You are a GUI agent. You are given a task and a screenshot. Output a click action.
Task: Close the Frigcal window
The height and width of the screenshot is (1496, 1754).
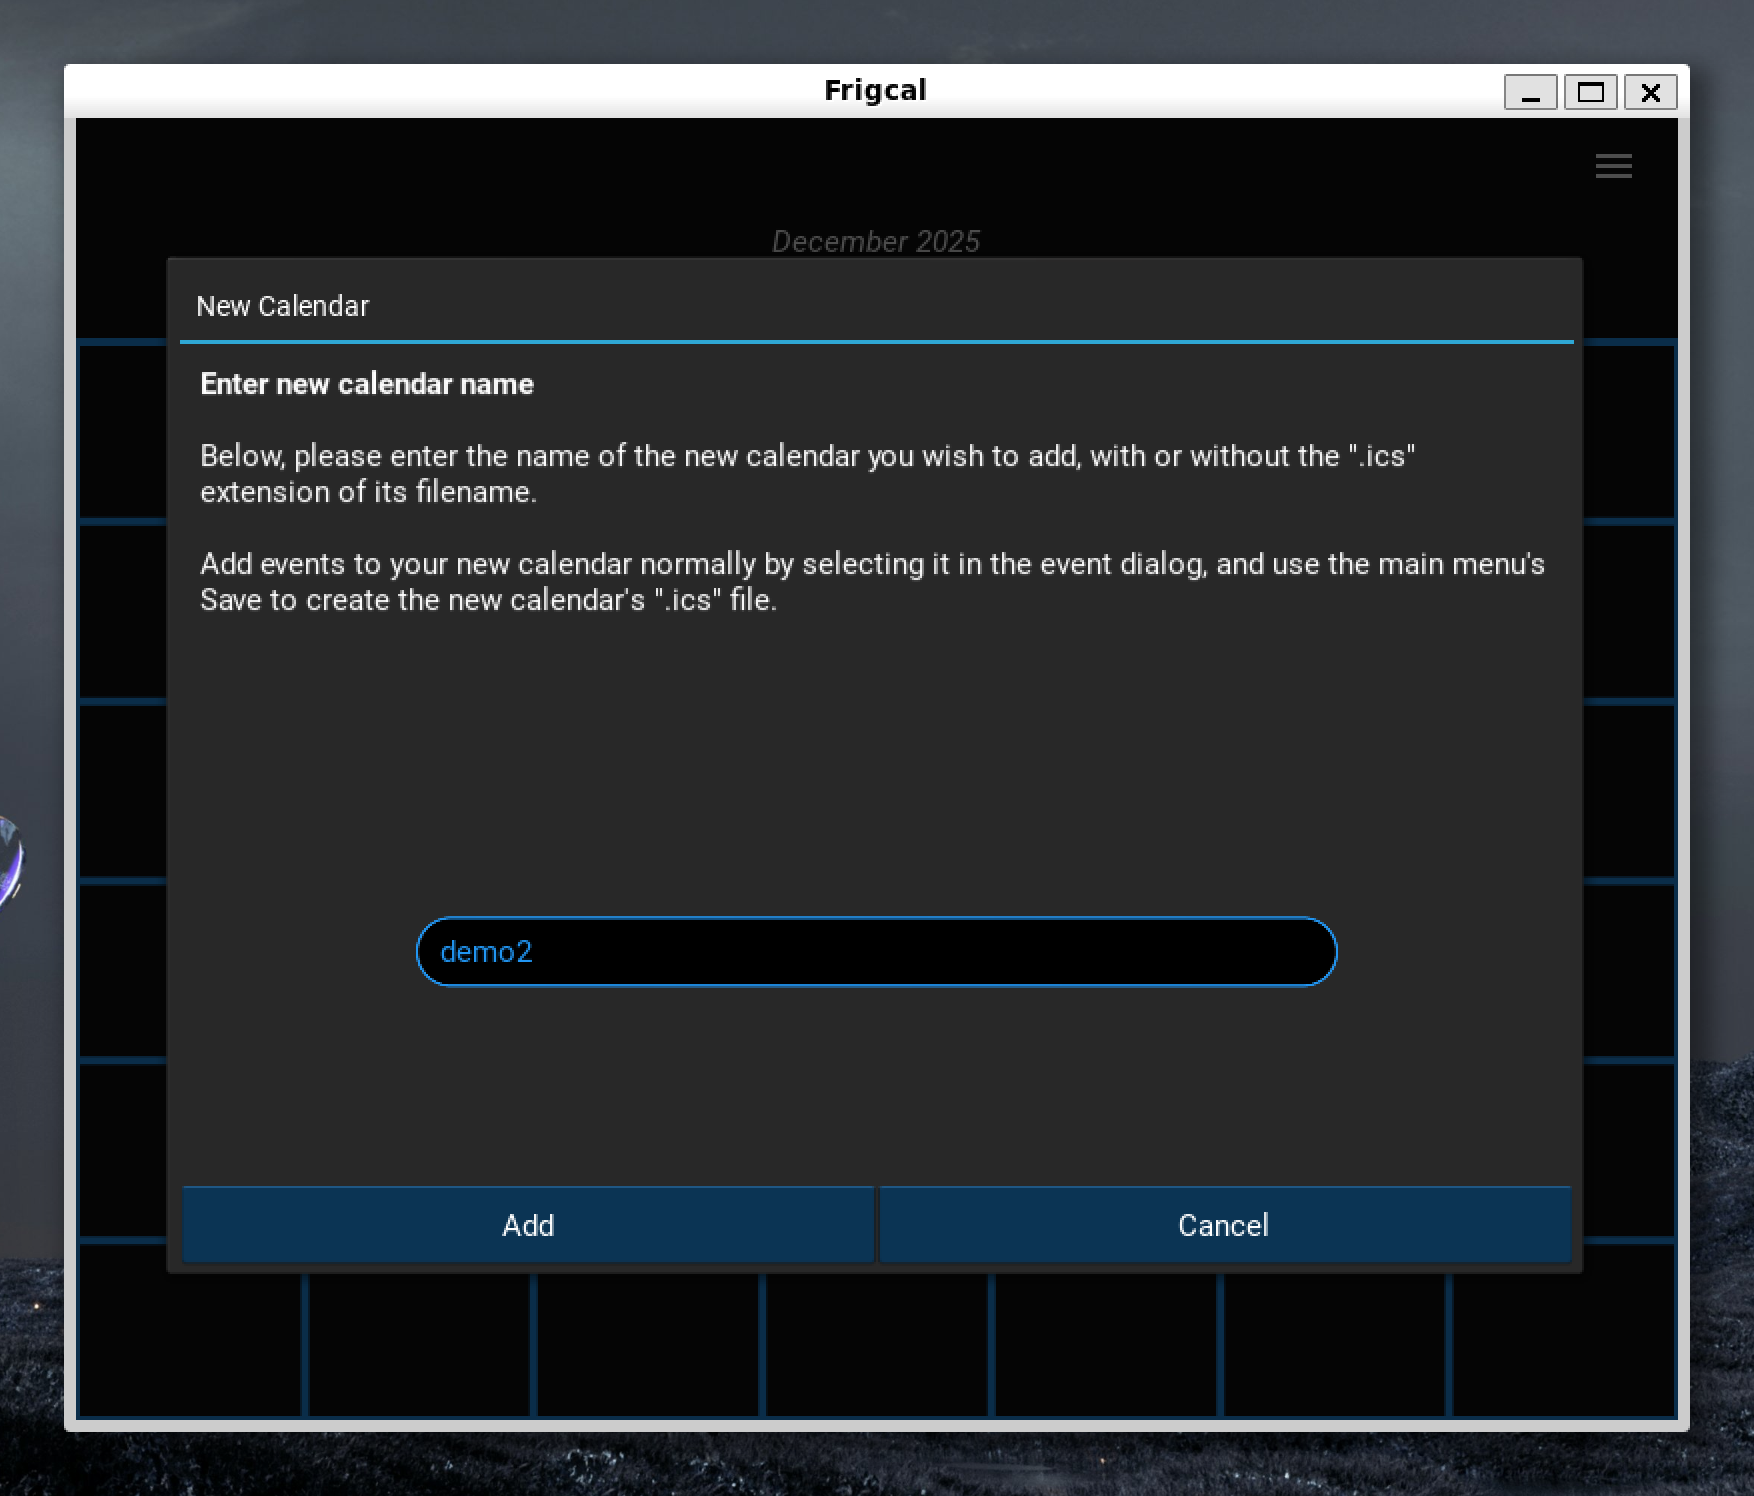pos(1650,93)
